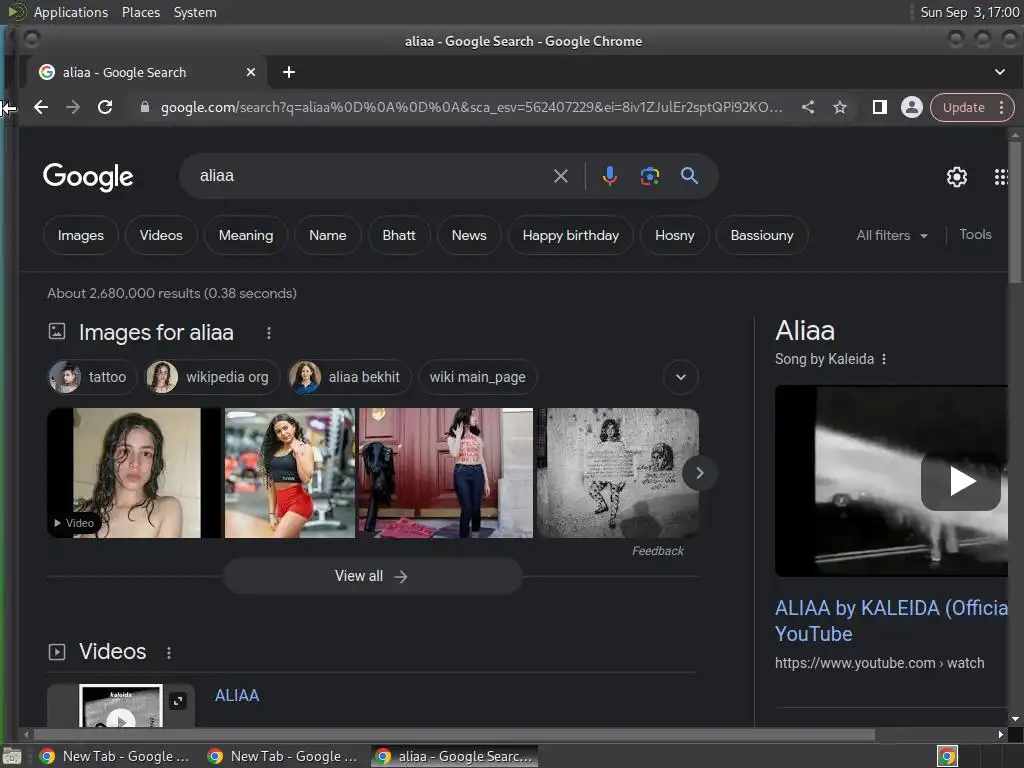Open the Places menu
Screen dimensions: 1024x768
click(141, 12)
